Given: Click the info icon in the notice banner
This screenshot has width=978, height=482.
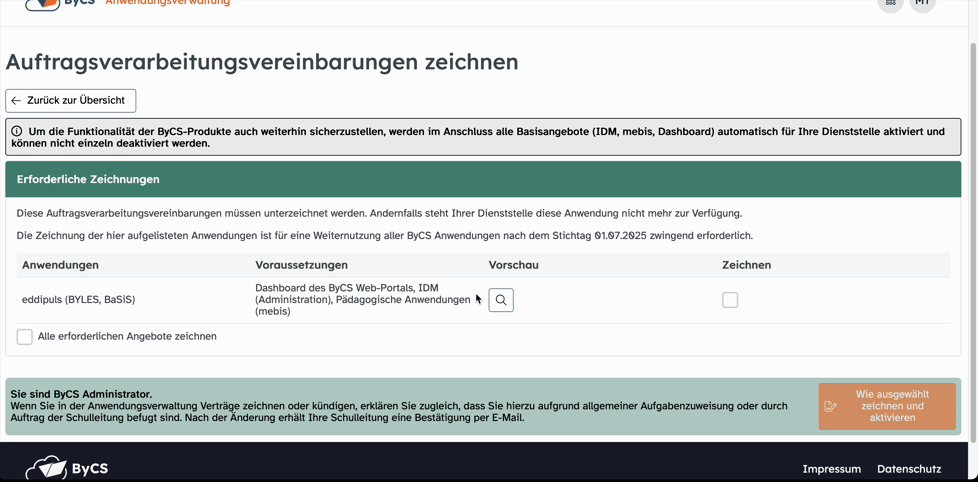Looking at the screenshot, I should tap(16, 132).
